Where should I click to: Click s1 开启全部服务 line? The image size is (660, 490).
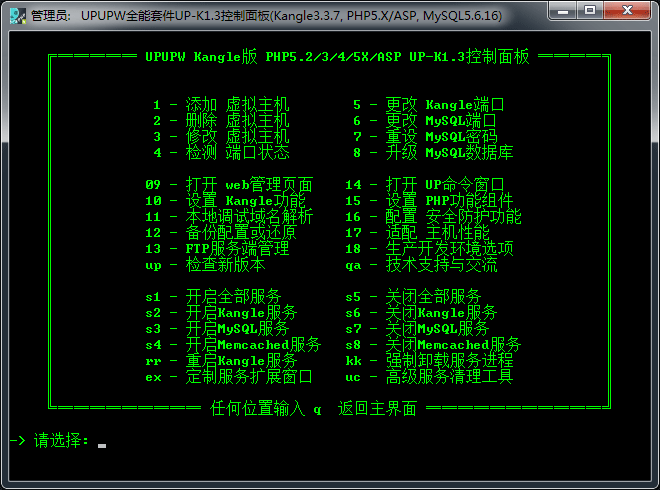[x=213, y=297]
